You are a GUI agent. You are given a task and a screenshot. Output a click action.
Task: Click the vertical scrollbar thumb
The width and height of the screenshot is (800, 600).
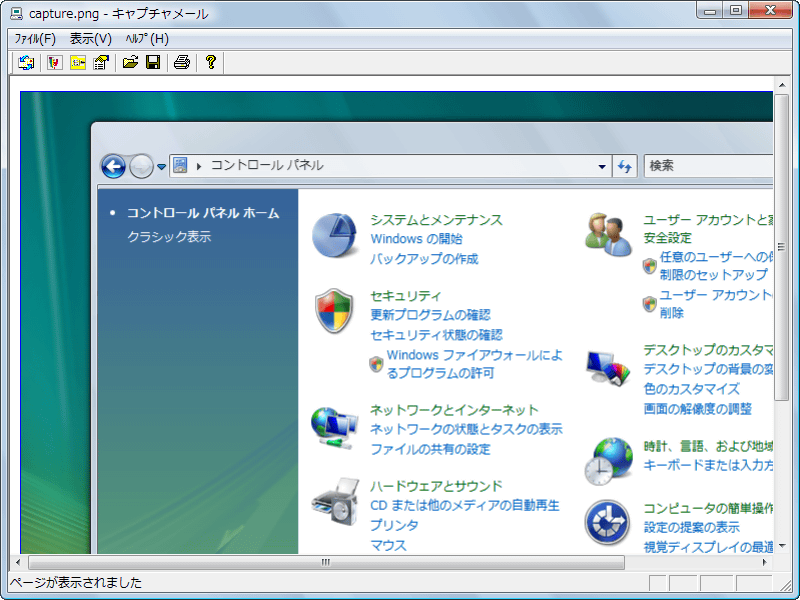[x=782, y=247]
